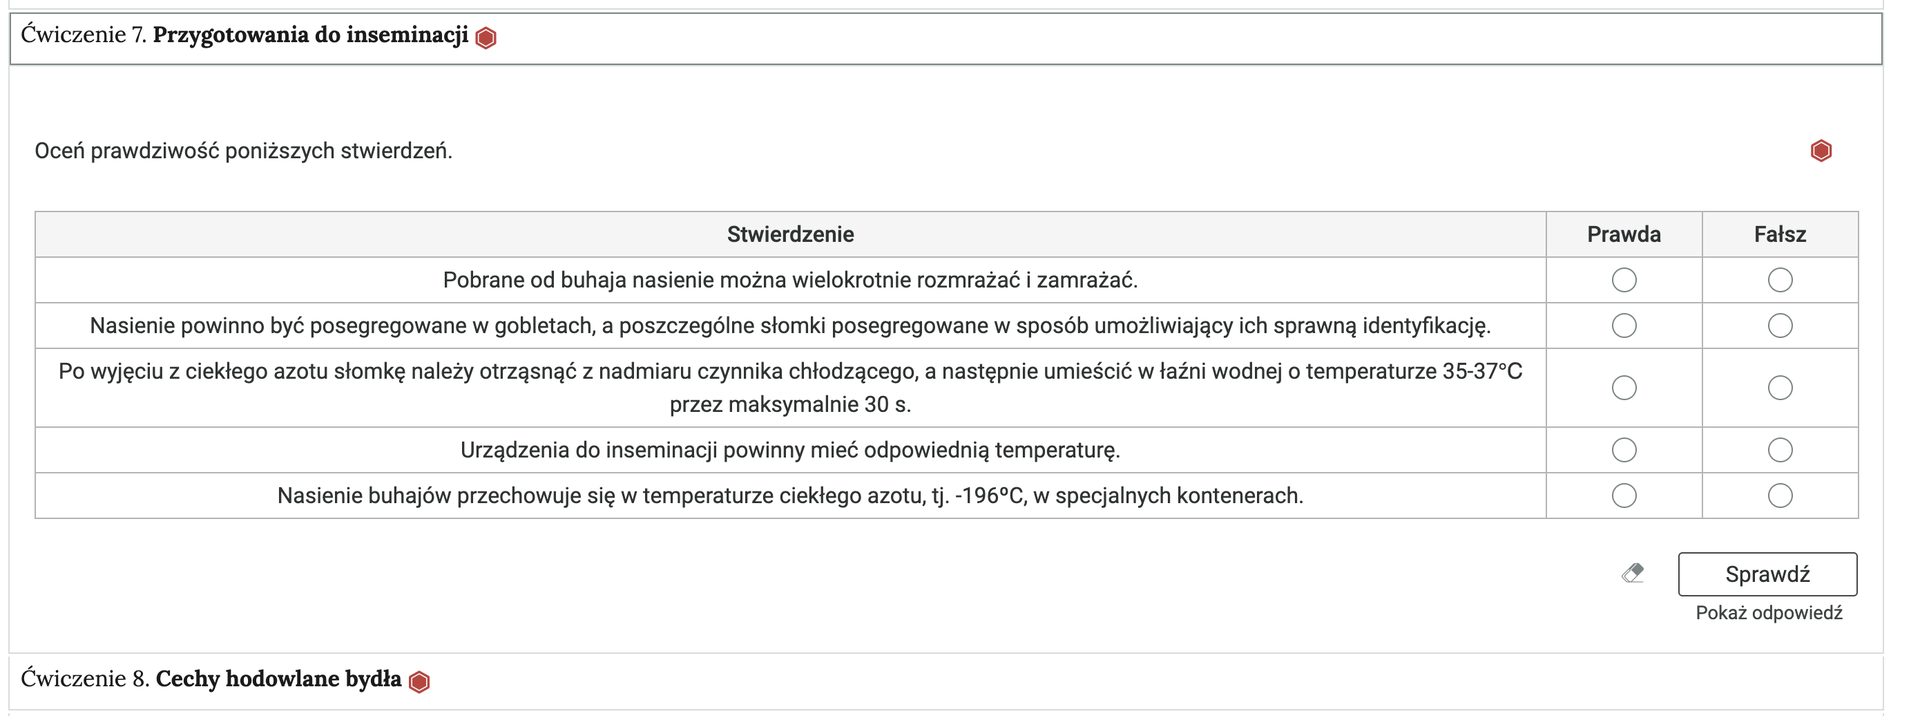Click the red hexagon beside 'Cechy hodowlane bydła'

(420, 680)
